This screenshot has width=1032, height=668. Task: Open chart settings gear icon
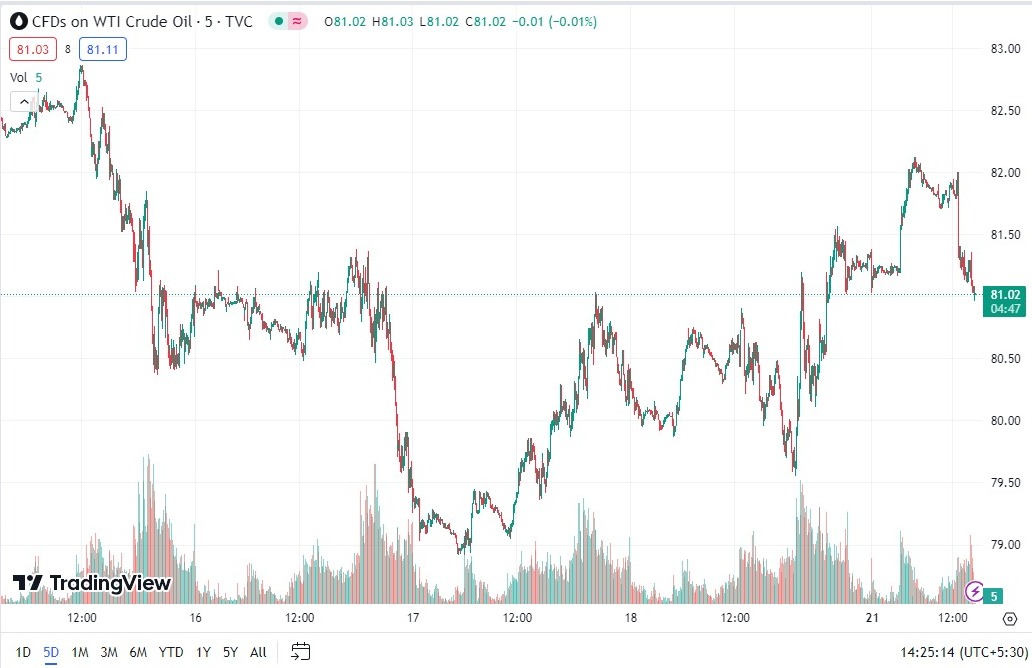point(1009,619)
